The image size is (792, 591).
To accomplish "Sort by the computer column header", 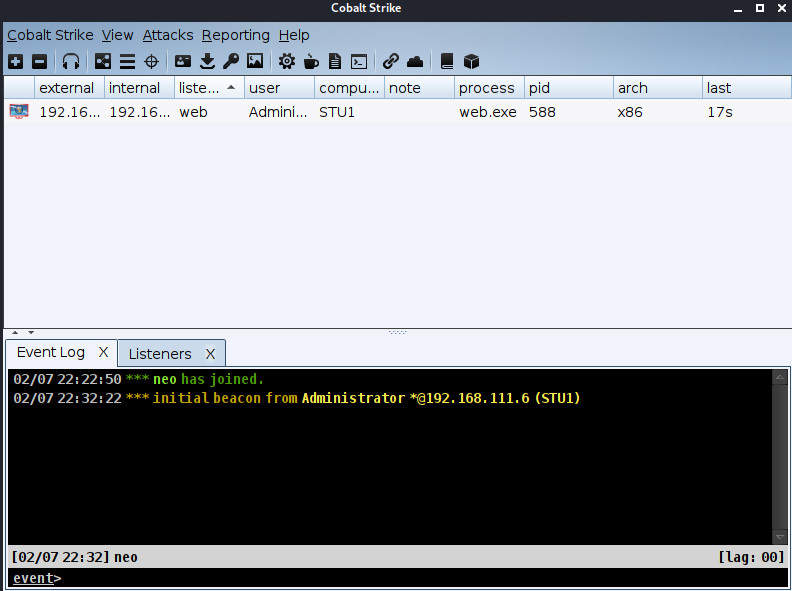I will (350, 88).
